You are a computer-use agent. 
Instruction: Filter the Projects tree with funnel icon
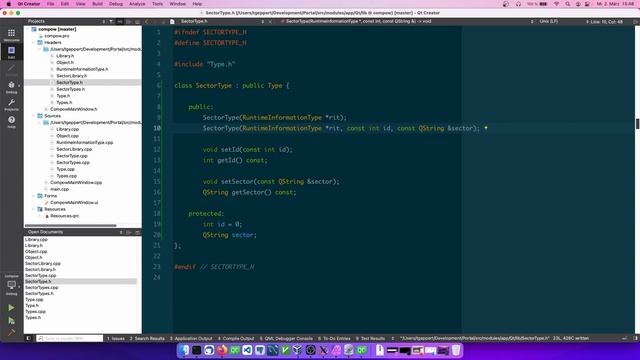pyautogui.click(x=111, y=21)
